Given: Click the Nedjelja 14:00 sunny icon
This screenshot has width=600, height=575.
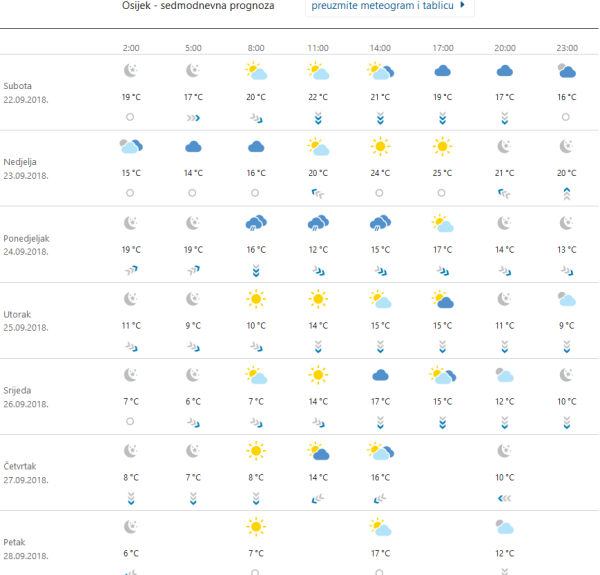Looking at the screenshot, I should 380,147.
